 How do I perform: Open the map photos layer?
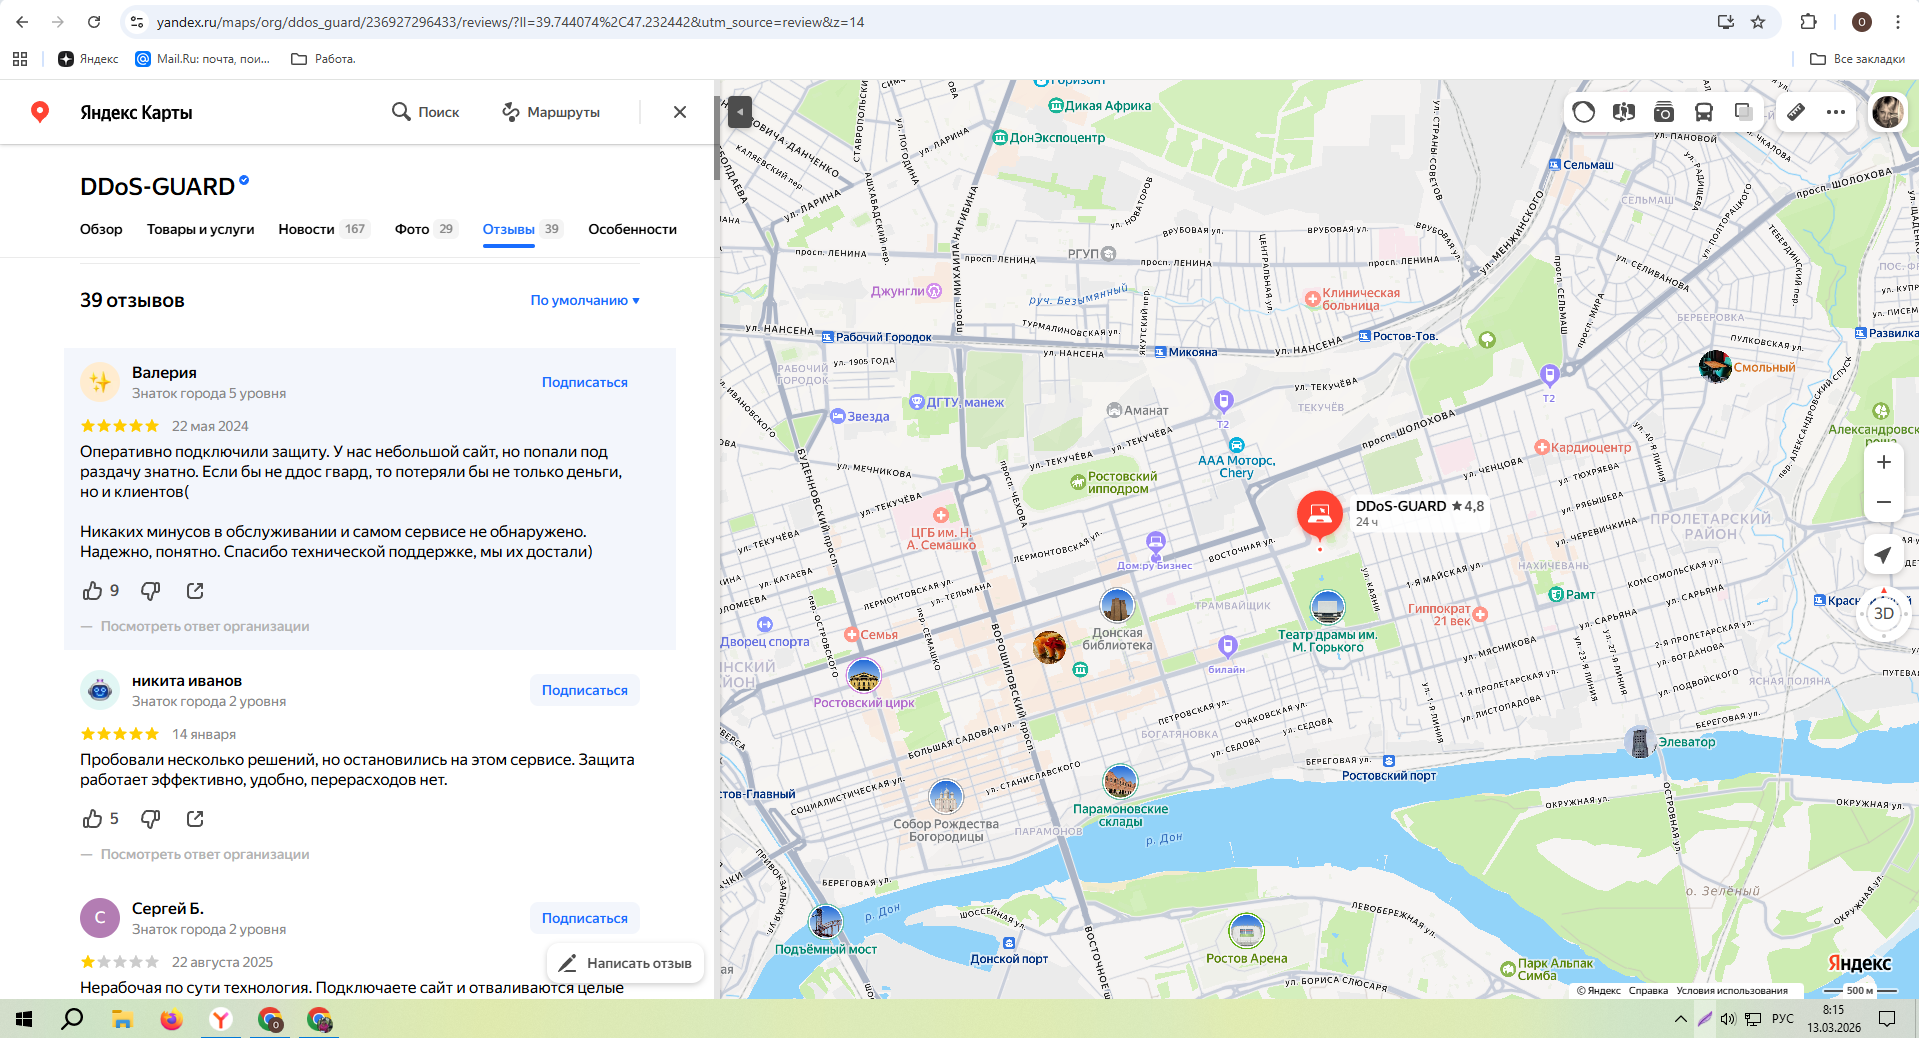pos(1664,112)
